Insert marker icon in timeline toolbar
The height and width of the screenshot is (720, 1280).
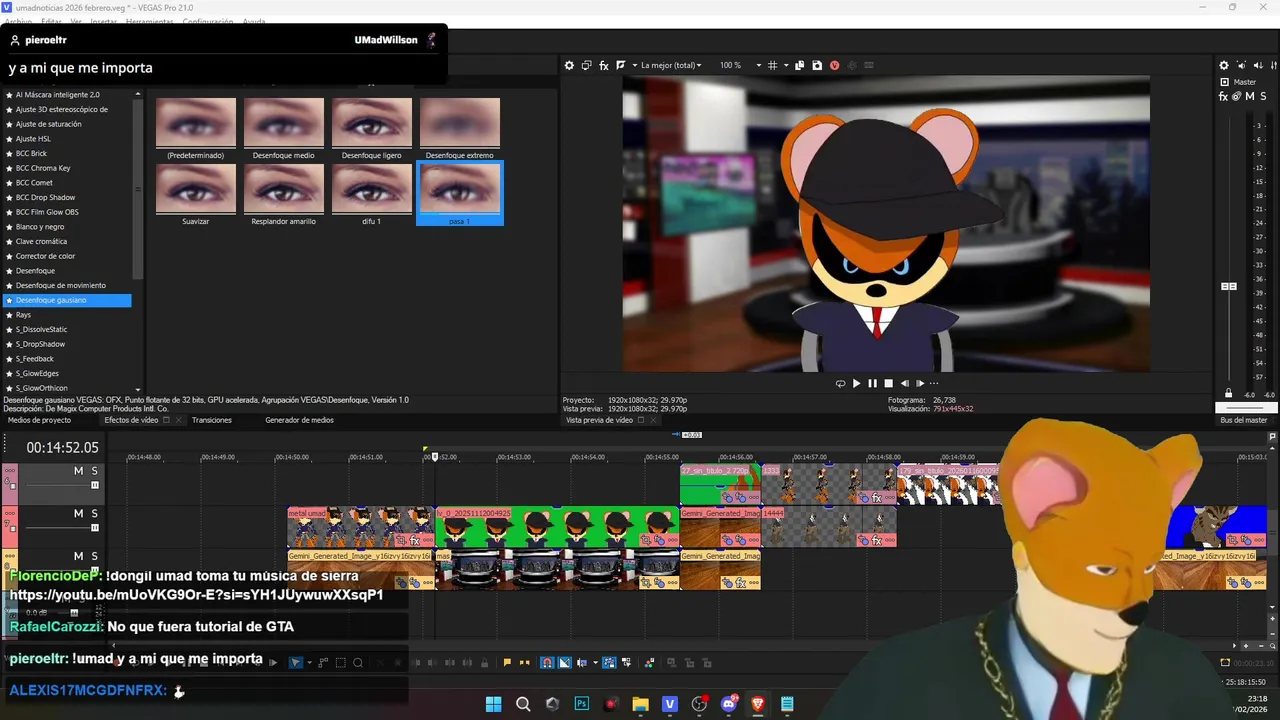[507, 662]
